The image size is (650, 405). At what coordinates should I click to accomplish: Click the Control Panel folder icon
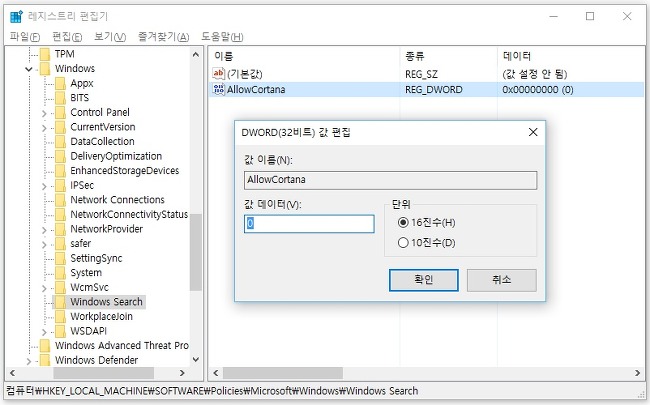61,112
